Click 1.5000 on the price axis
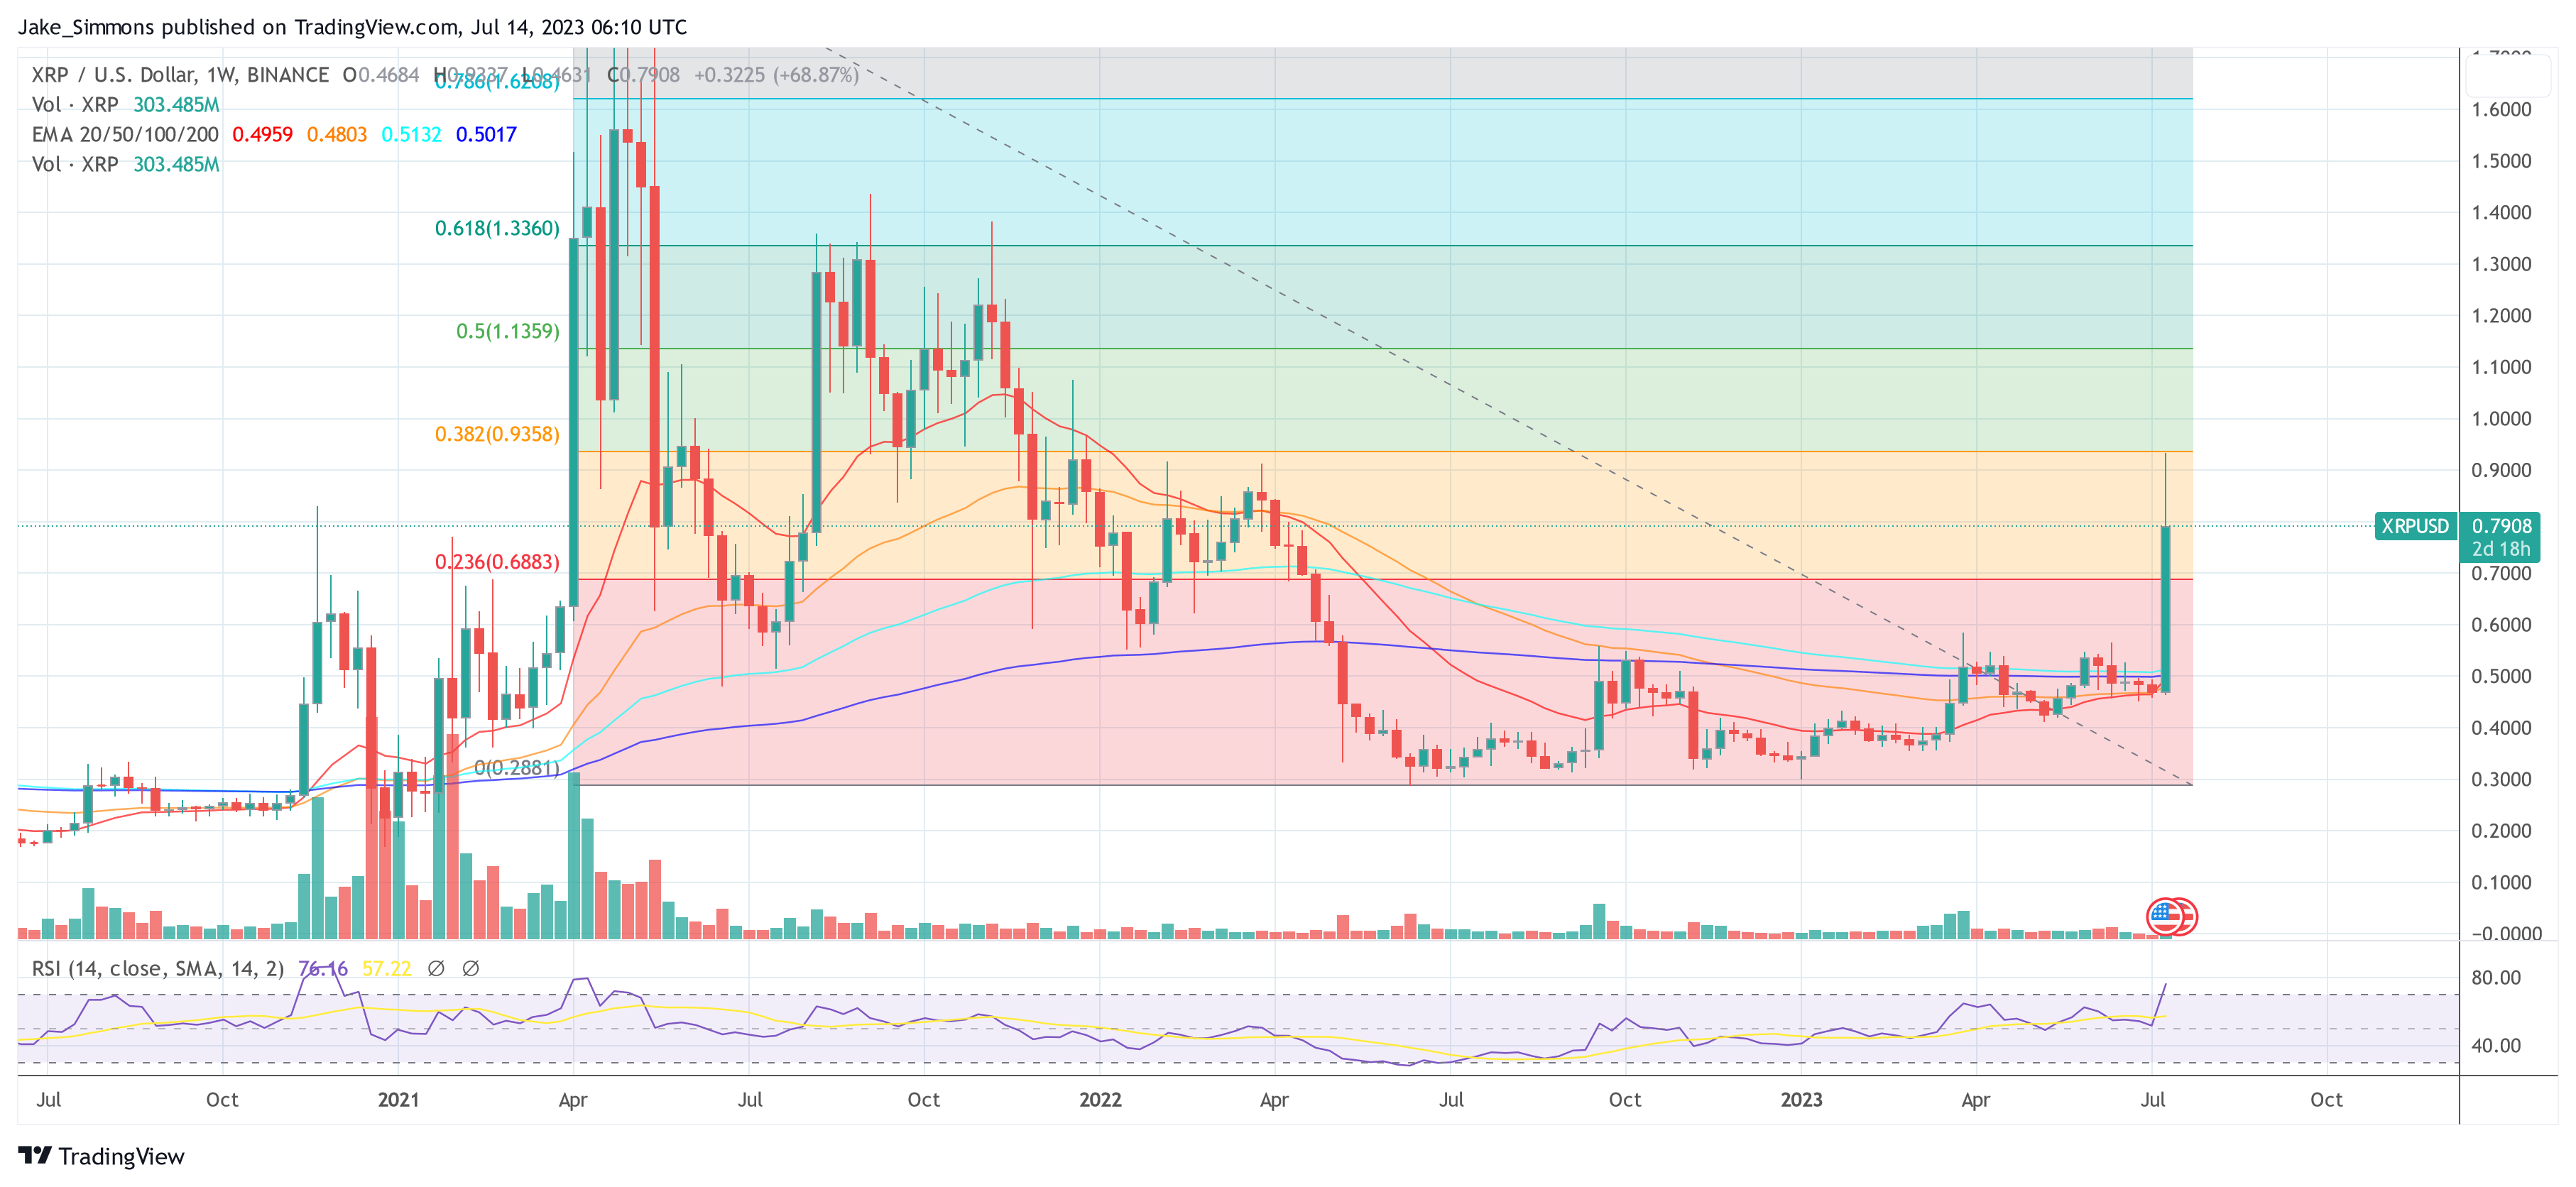The height and width of the screenshot is (1187, 2576). click(x=2501, y=162)
